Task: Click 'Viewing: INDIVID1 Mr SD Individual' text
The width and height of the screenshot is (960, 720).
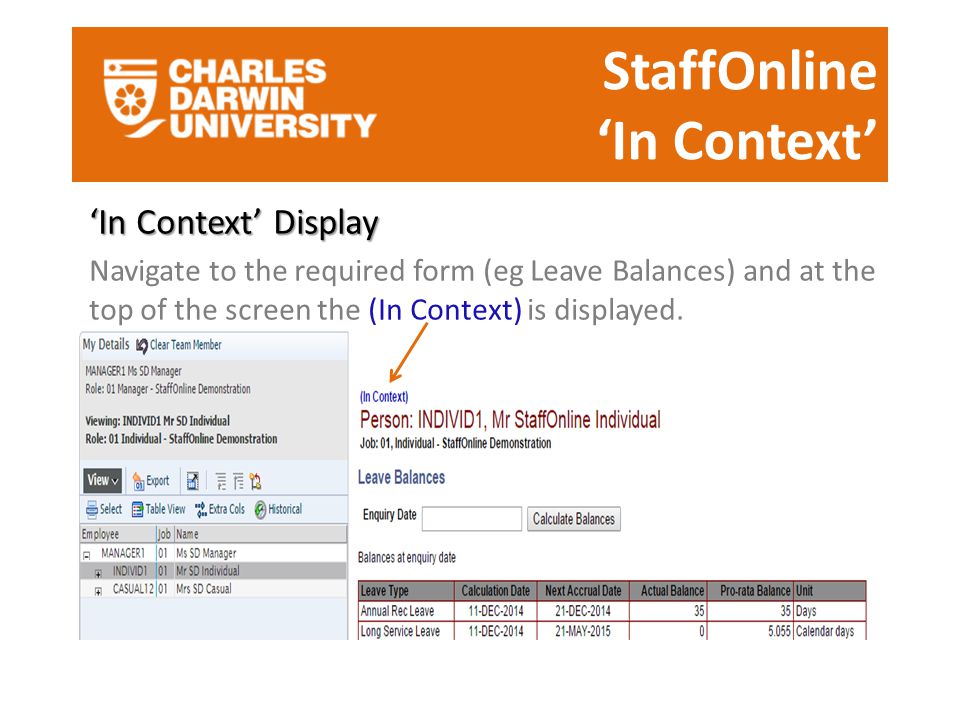Action: tap(157, 421)
